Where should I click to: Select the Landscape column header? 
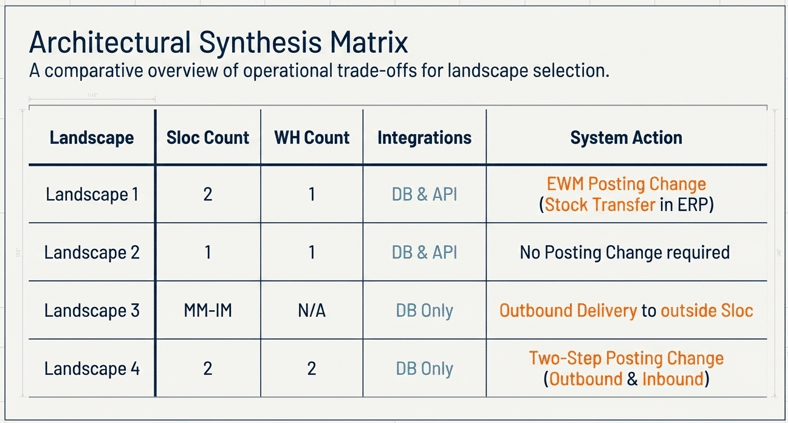[91, 138]
